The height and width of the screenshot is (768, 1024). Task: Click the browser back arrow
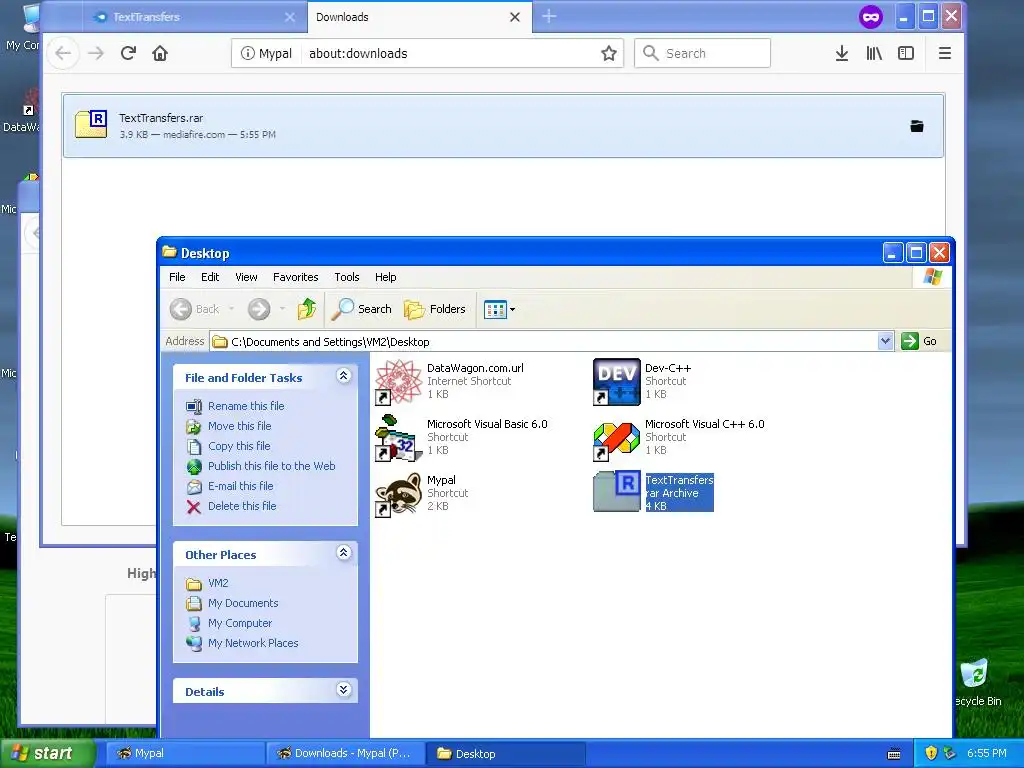point(63,53)
